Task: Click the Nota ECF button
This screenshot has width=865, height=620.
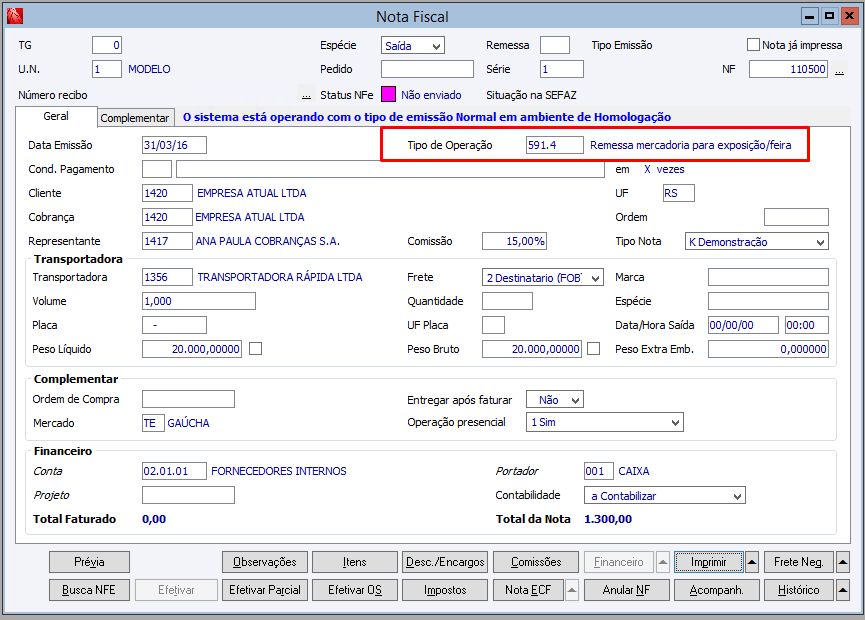Action: [528, 590]
